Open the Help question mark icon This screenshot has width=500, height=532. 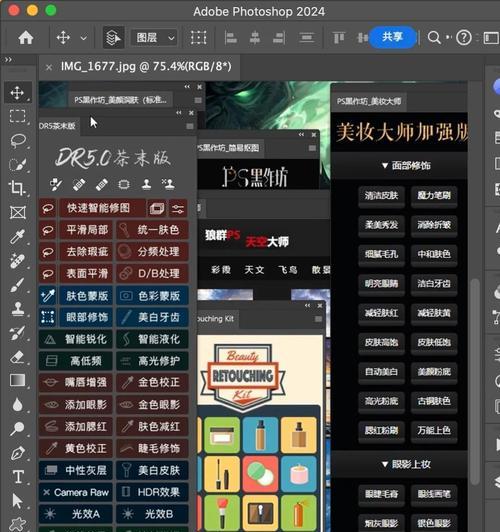(x=464, y=37)
